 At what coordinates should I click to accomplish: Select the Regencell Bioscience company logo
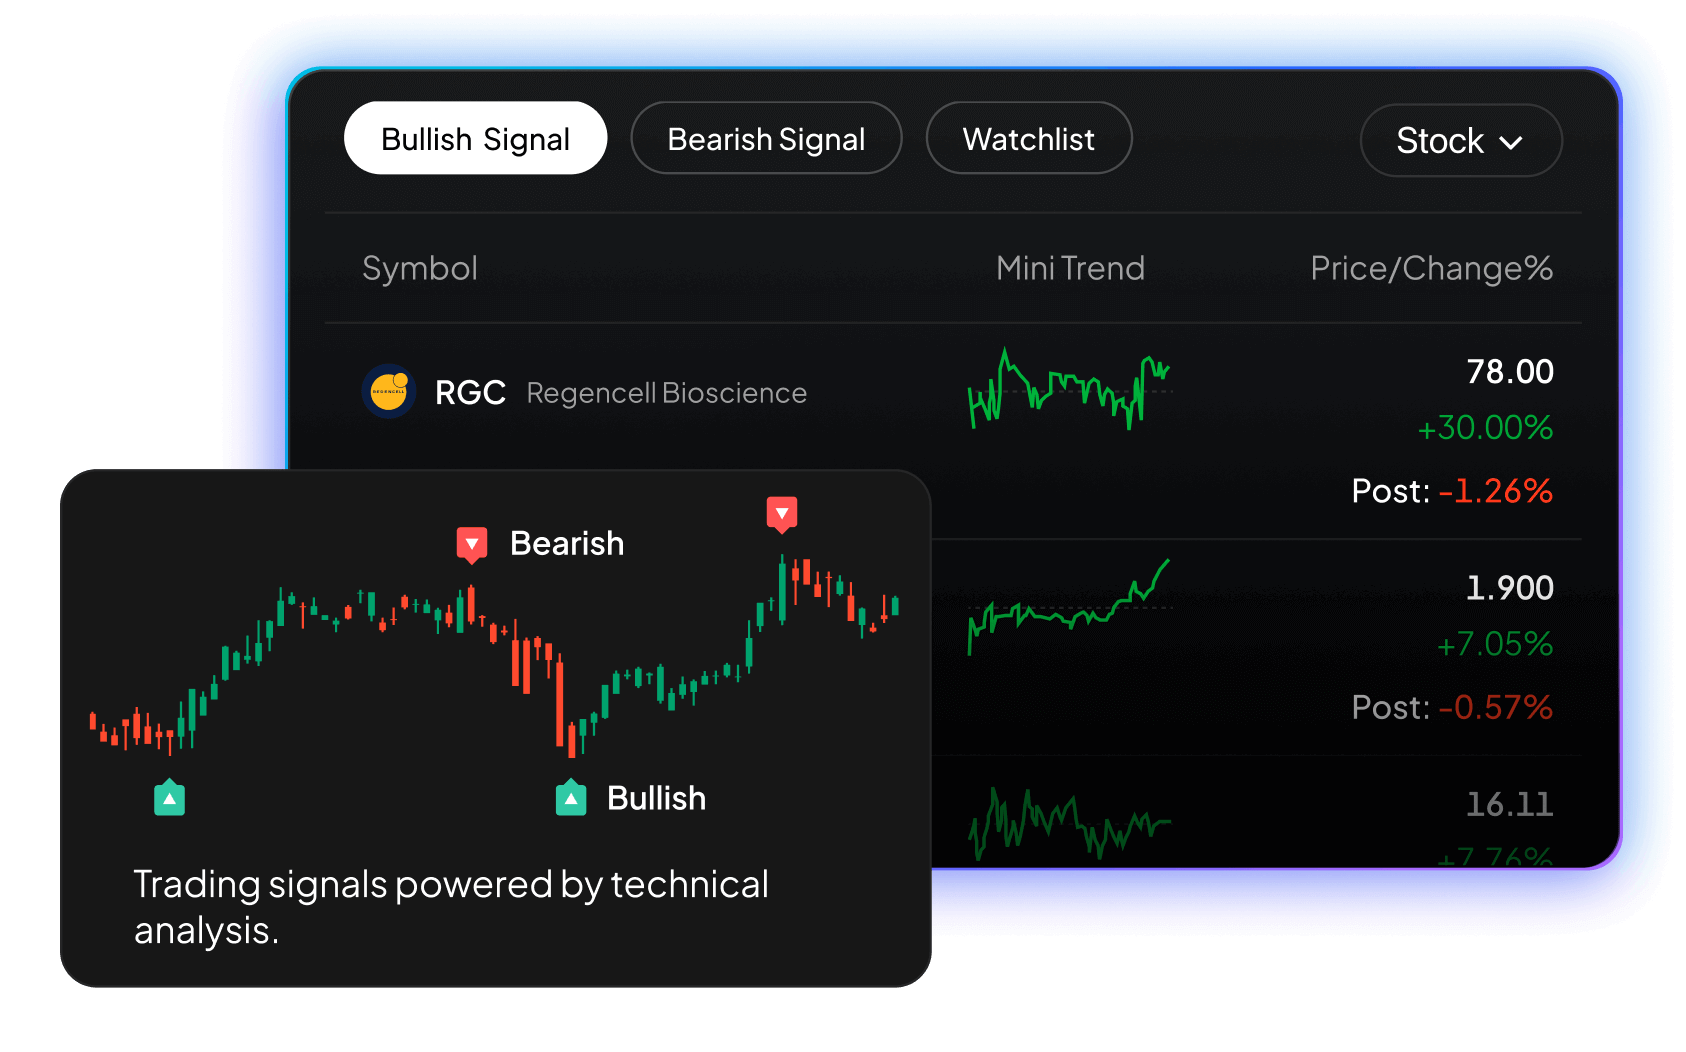click(x=388, y=392)
